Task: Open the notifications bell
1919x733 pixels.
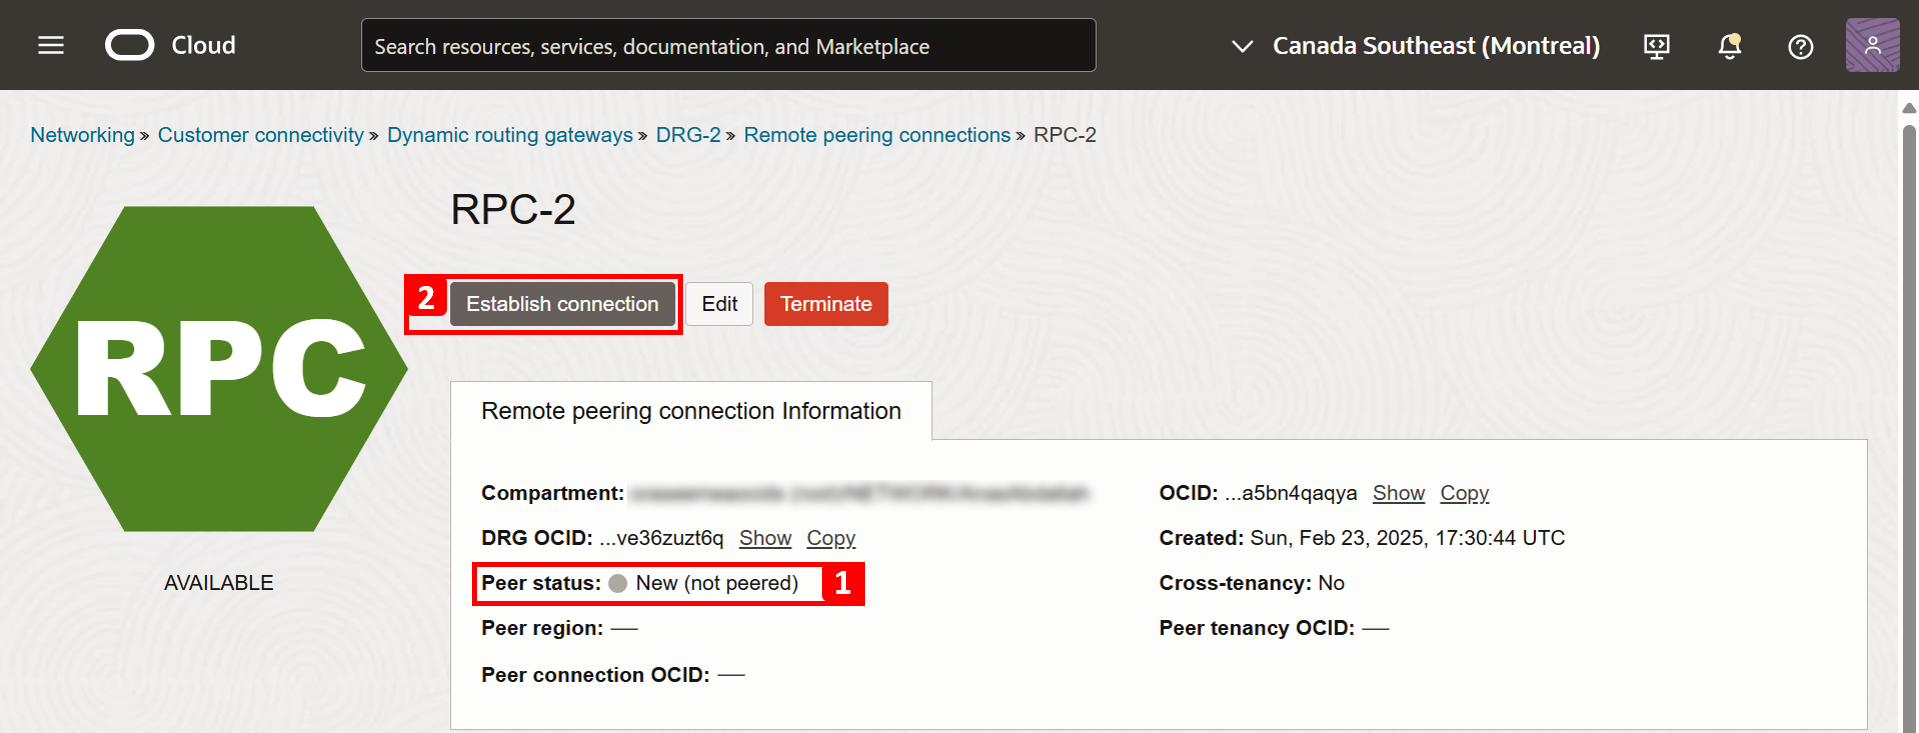Action: (1729, 46)
